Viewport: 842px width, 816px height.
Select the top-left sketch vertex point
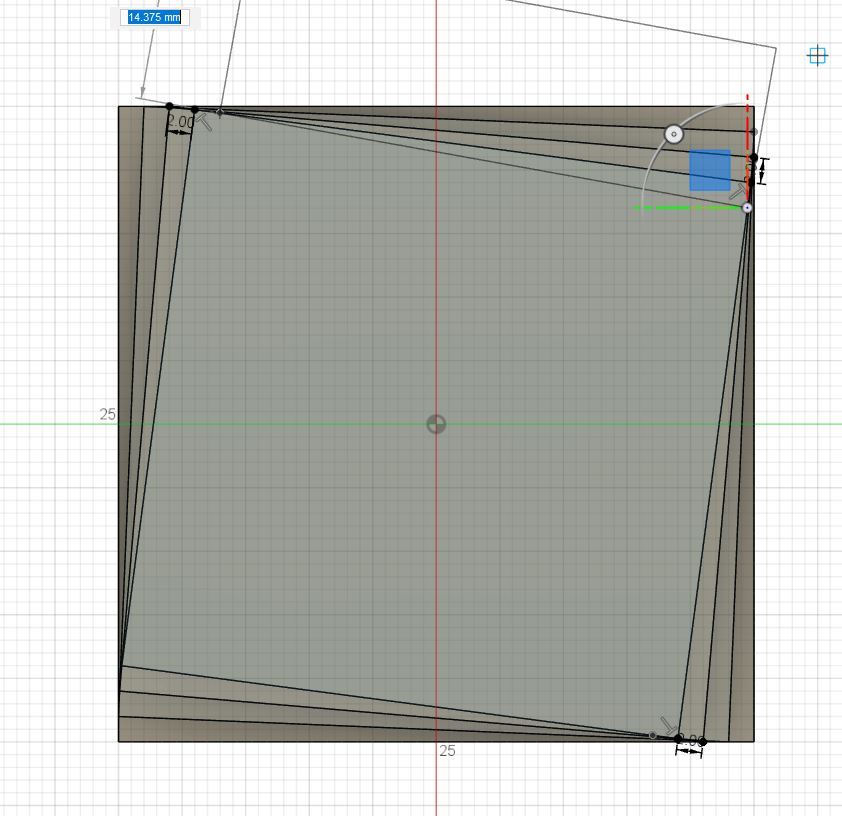point(169,105)
